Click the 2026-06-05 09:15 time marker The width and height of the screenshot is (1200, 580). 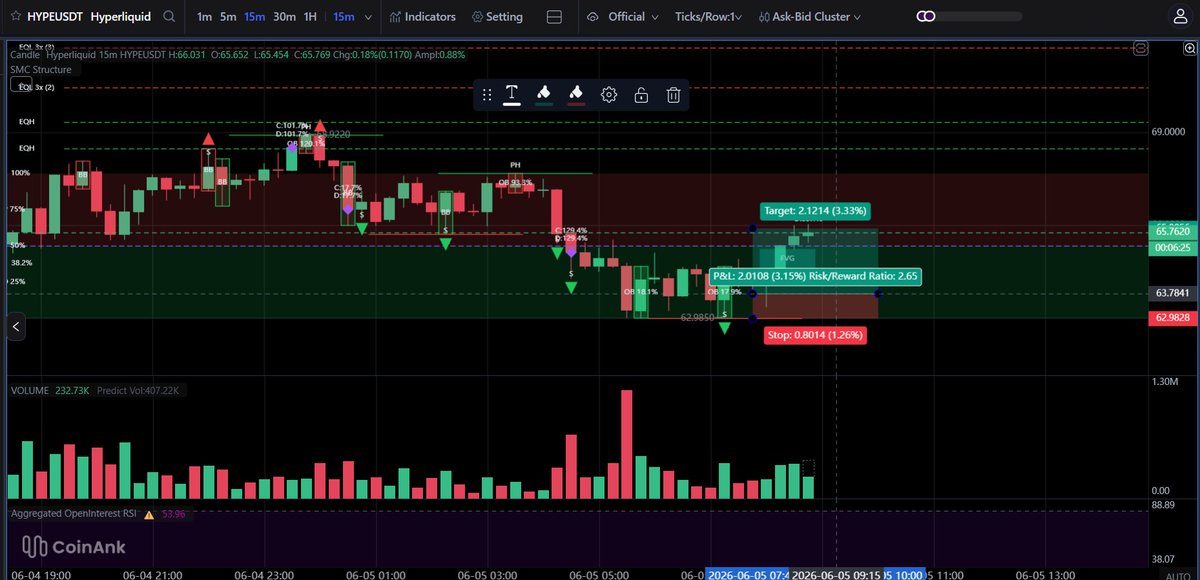click(x=838, y=575)
